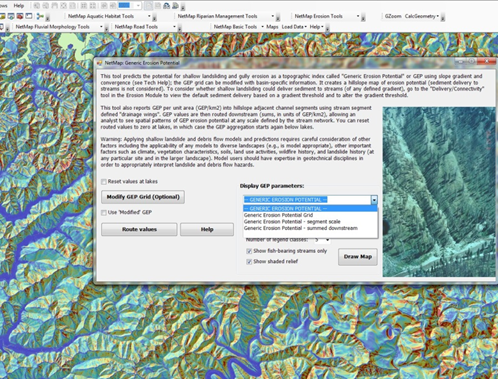The height and width of the screenshot is (379, 498).
Task: Click the dialog's title bar icon
Action: [99, 63]
